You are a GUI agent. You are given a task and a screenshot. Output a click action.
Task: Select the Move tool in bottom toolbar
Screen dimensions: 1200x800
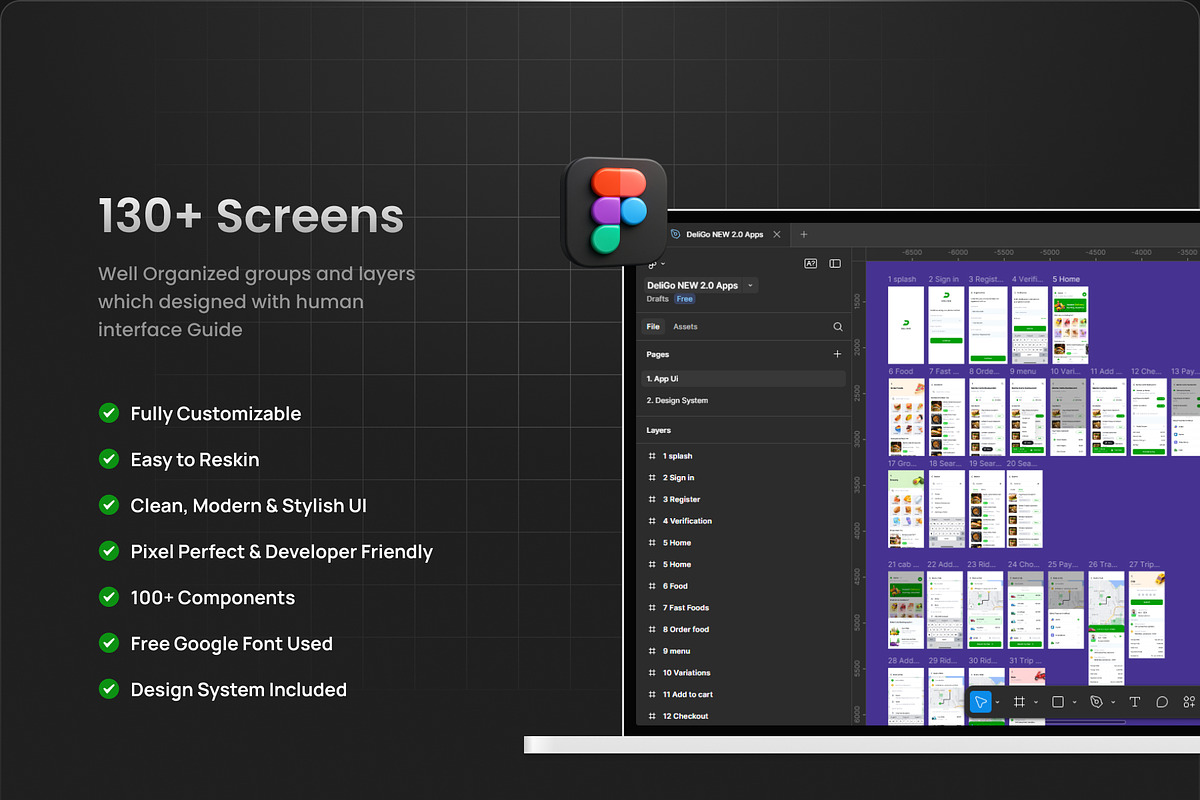click(981, 702)
